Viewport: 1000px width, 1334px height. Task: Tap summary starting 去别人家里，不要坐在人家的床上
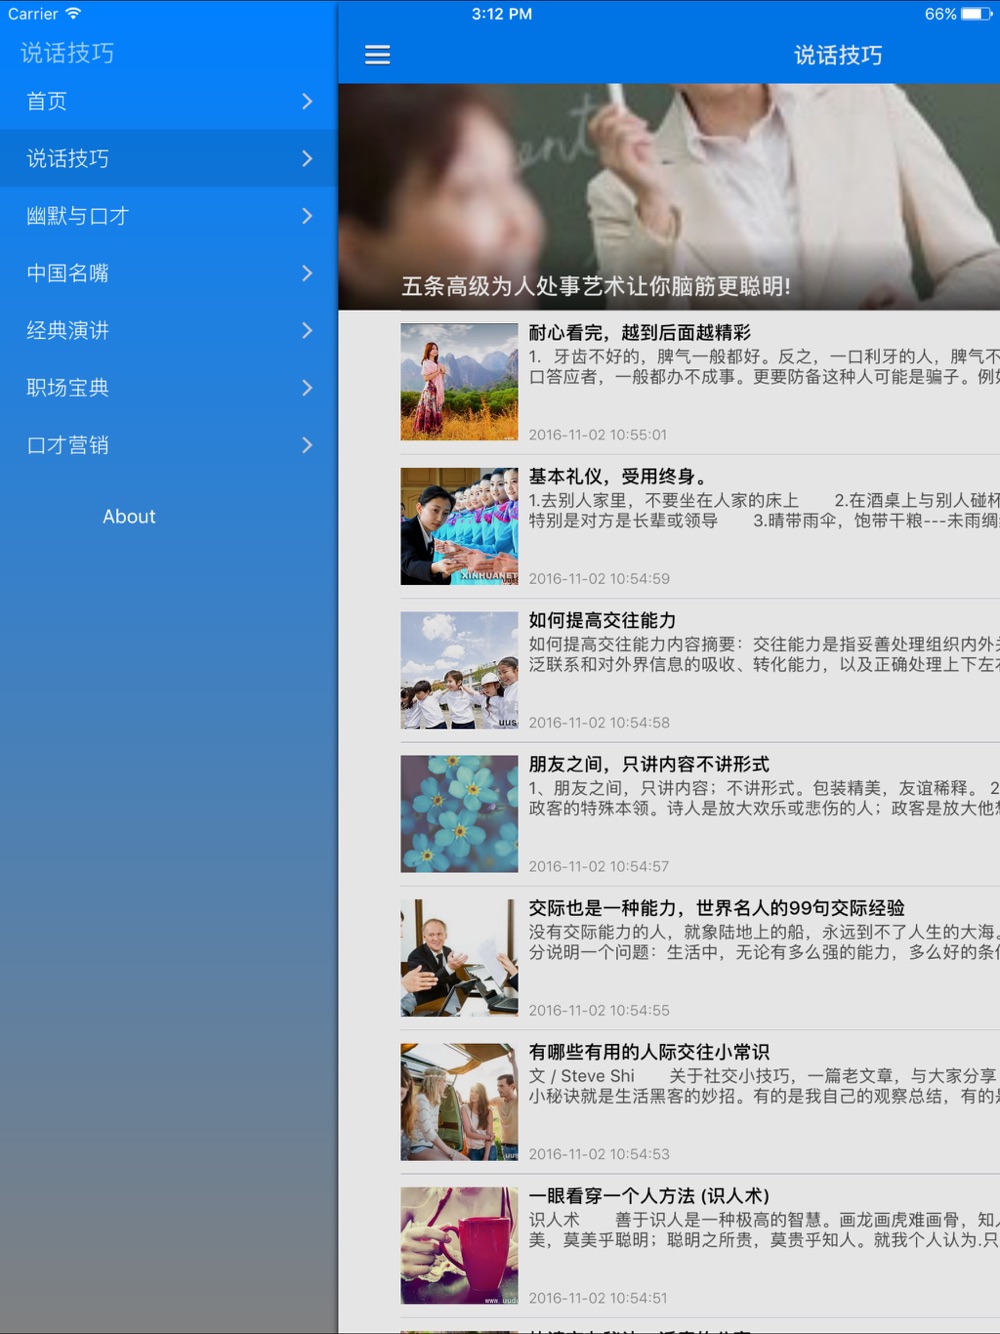(764, 511)
